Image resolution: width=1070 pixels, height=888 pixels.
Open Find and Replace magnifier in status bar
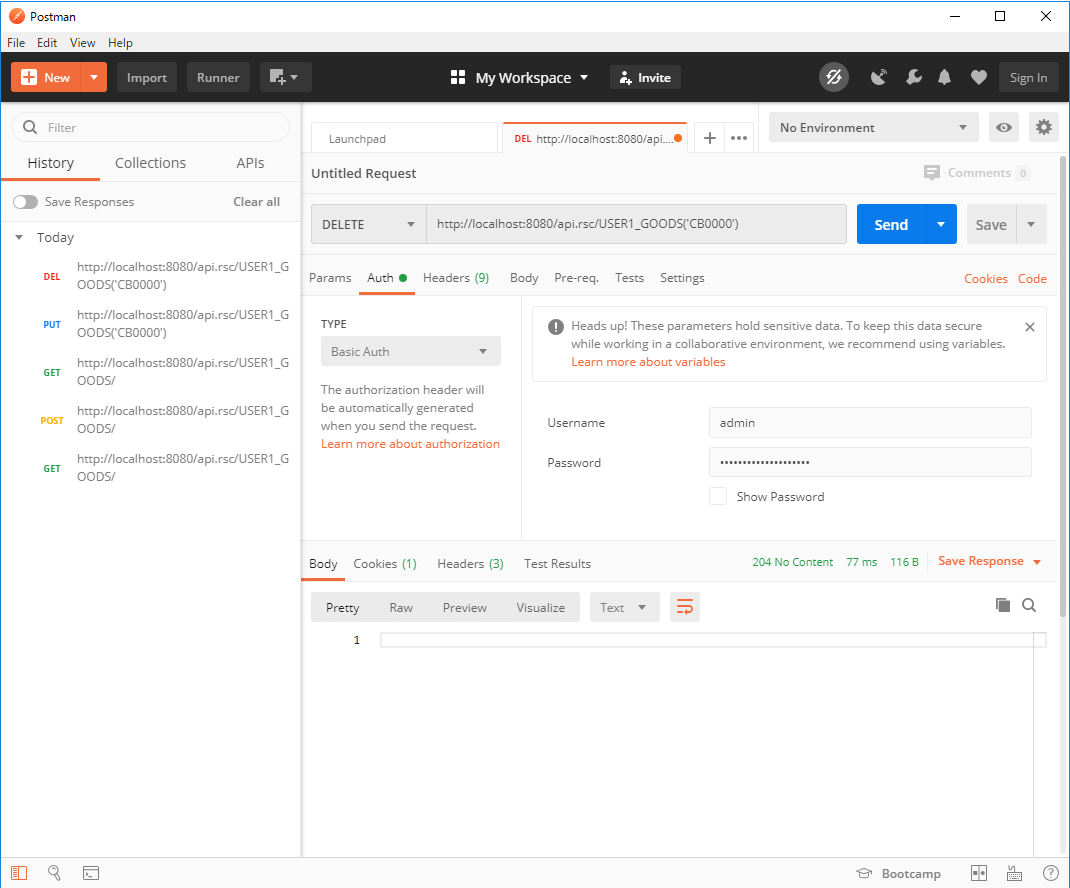[x=55, y=873]
